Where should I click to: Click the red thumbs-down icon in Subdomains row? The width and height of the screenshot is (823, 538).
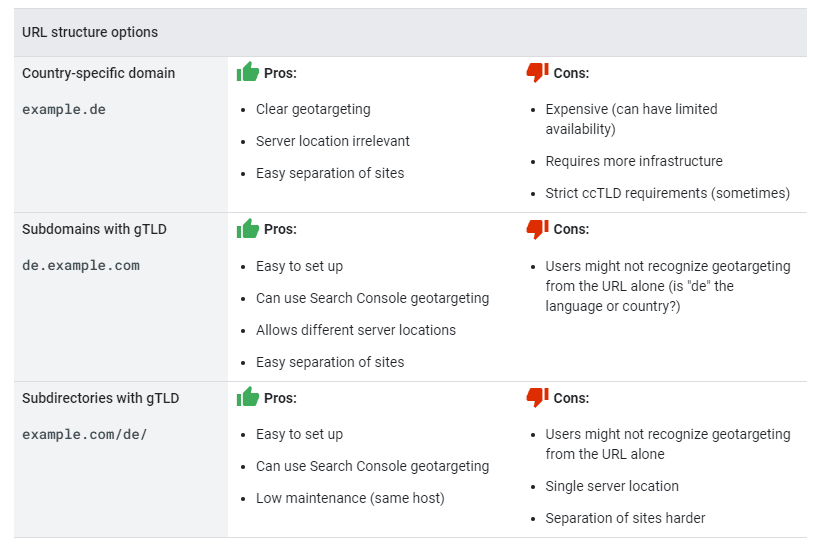[537, 229]
